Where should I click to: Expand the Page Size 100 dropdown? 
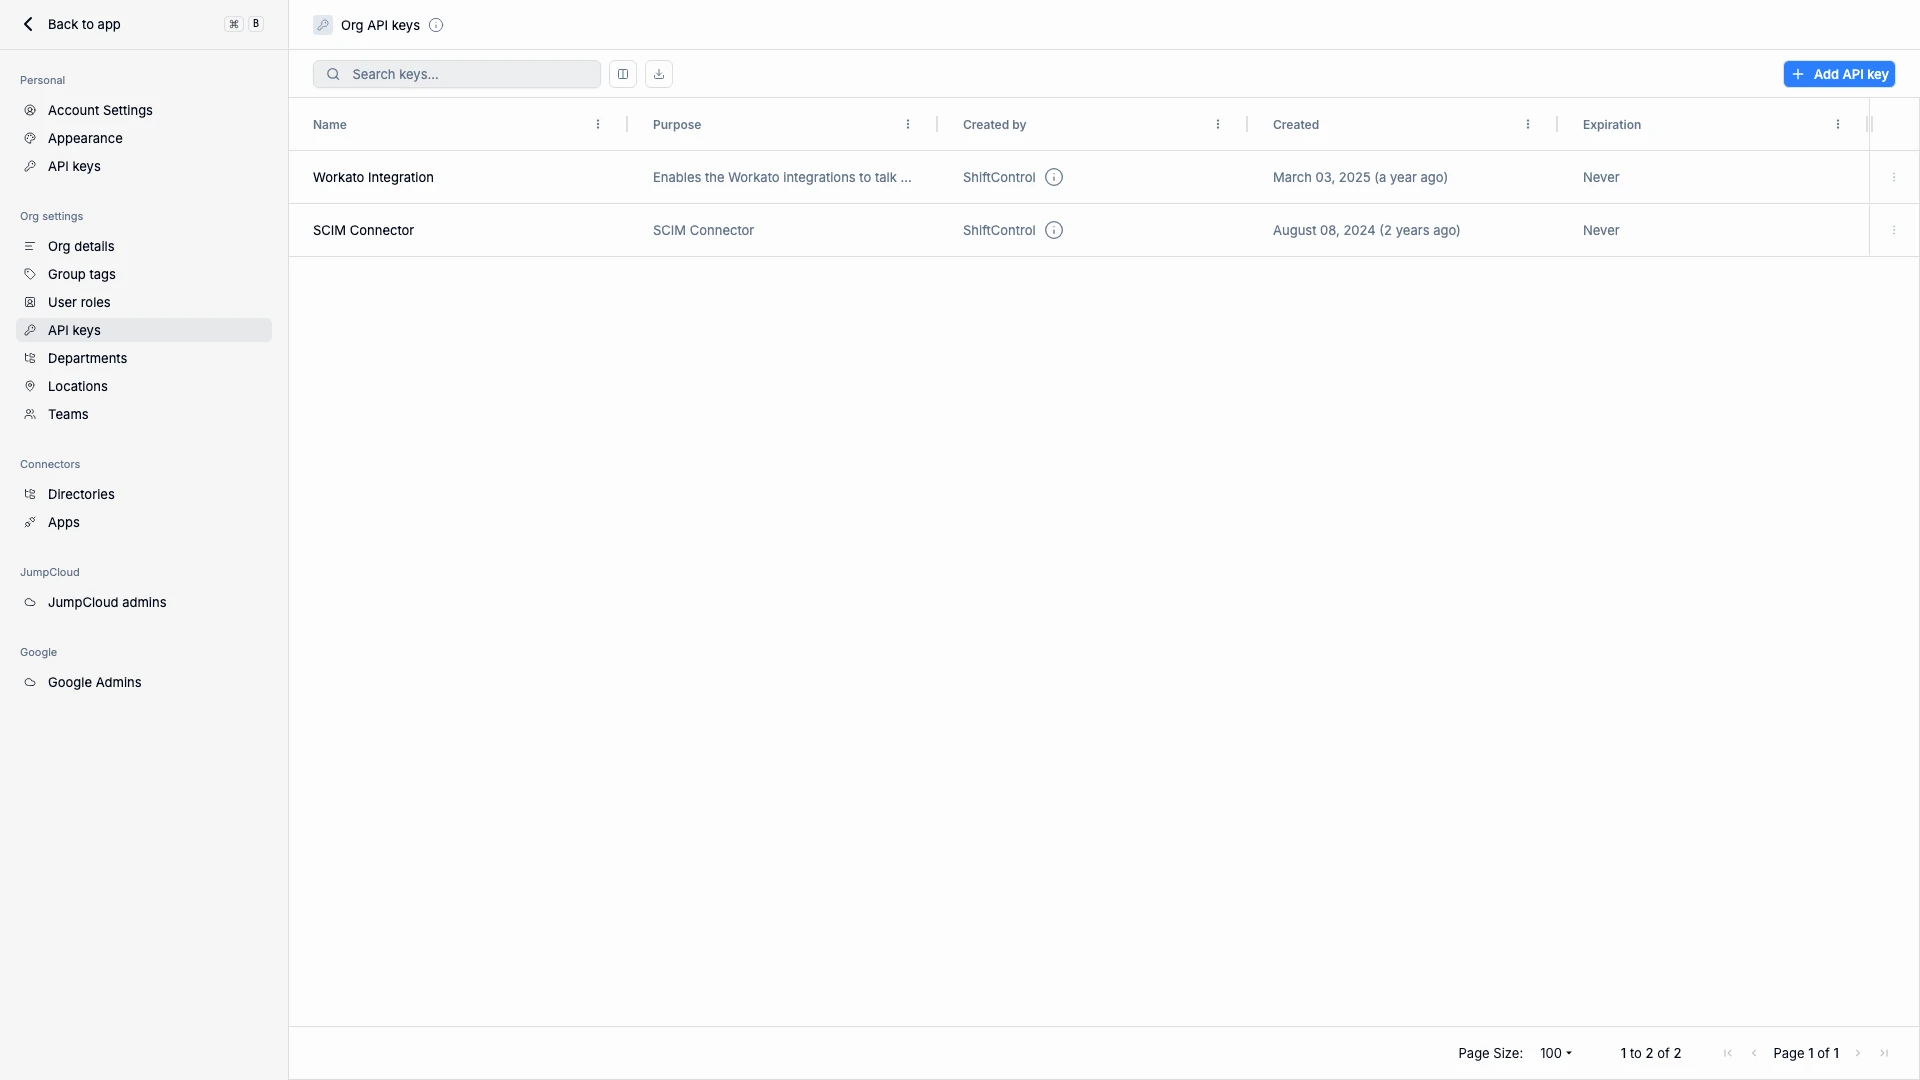1556,1053
